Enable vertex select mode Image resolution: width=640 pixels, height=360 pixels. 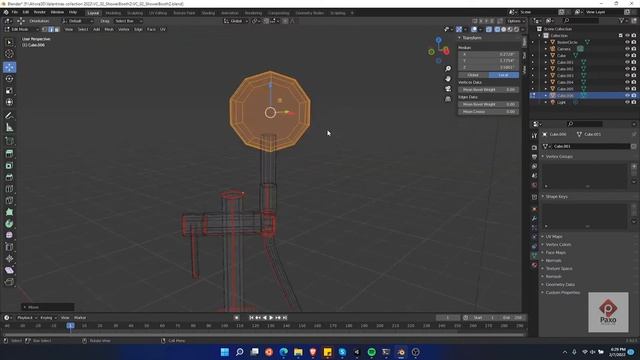44,29
